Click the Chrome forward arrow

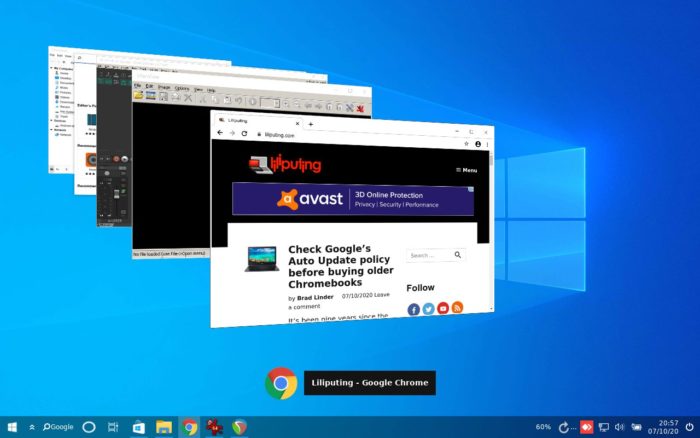(x=232, y=133)
